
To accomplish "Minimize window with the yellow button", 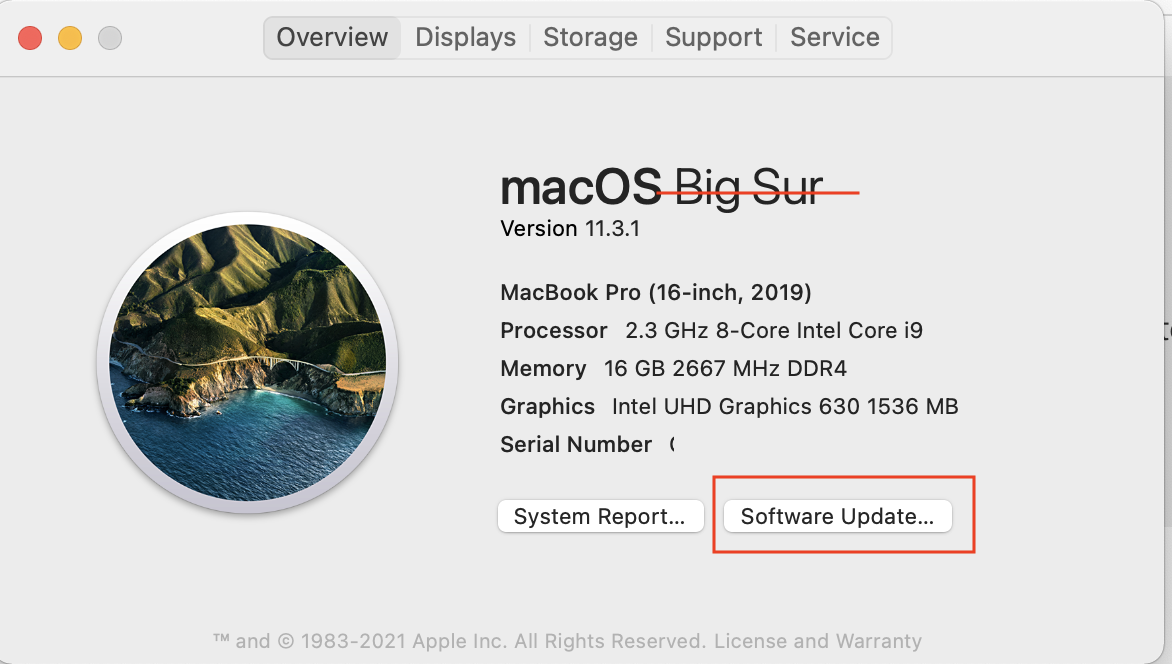I will 70,38.
